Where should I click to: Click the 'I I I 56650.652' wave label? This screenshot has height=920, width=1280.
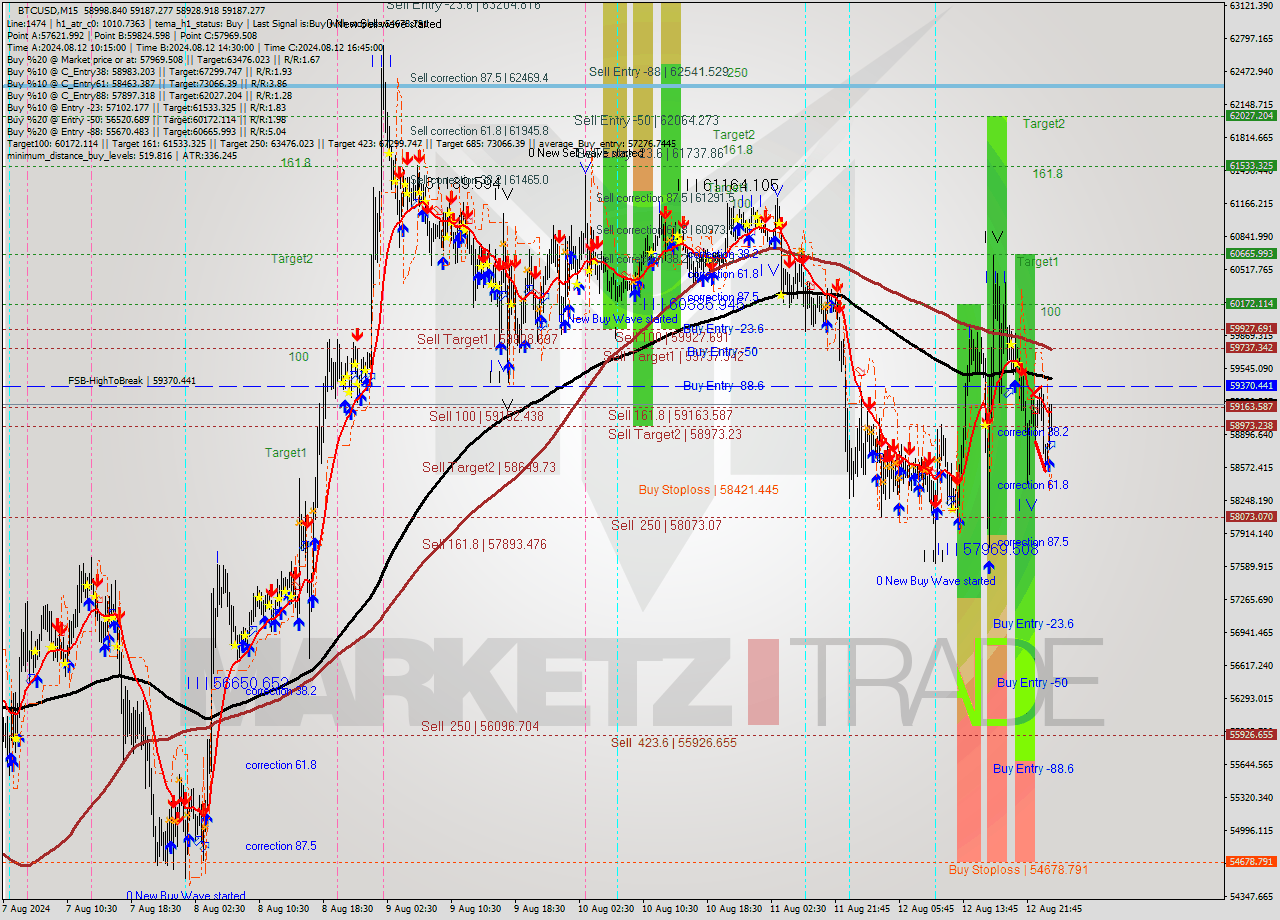[237, 683]
